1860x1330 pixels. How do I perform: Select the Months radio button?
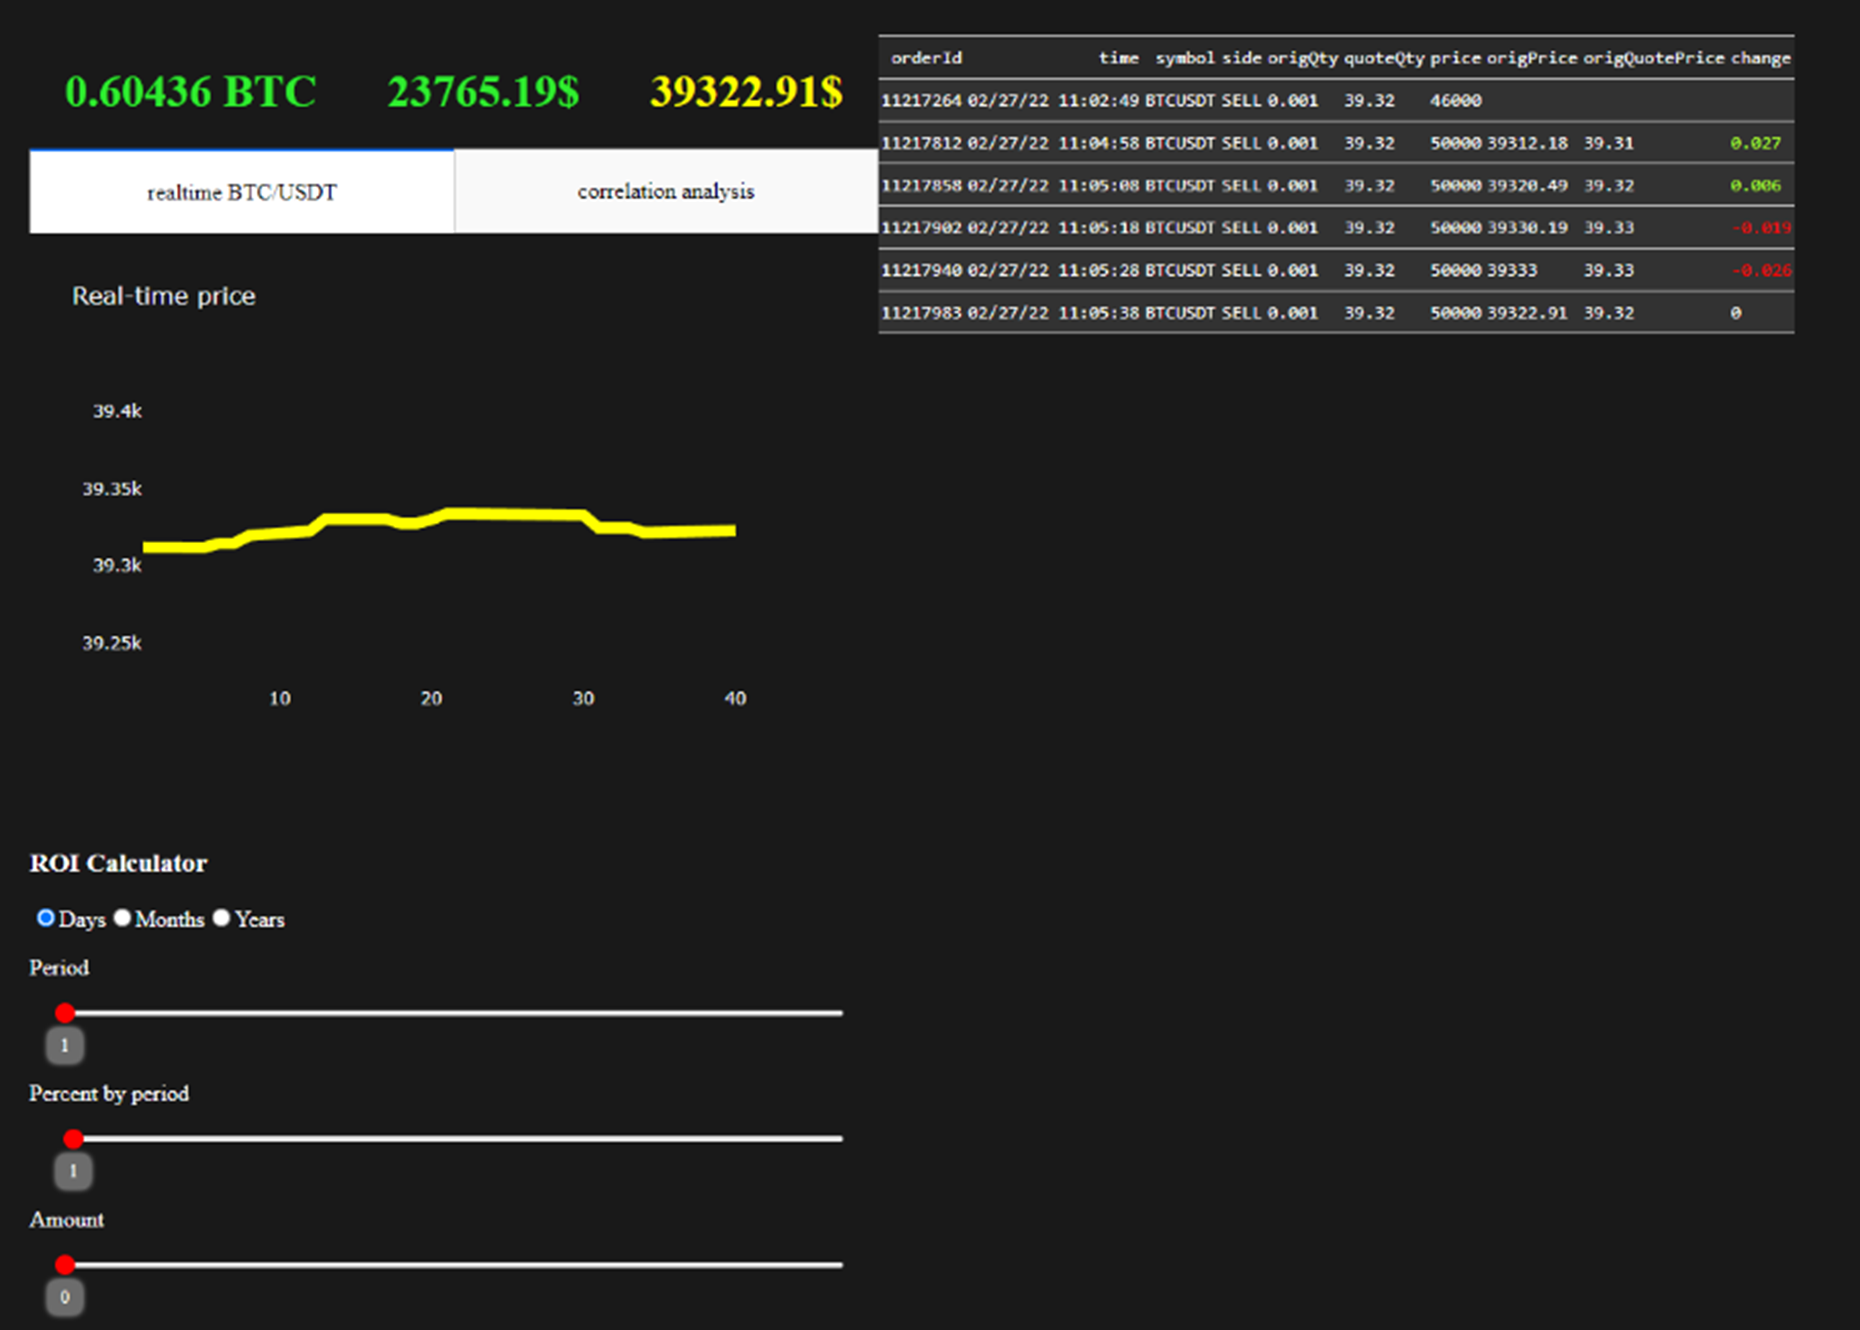[x=122, y=918]
